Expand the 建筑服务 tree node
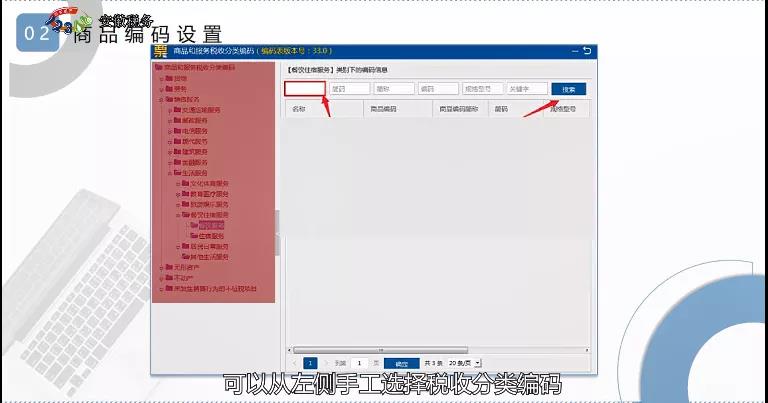The height and width of the screenshot is (403, 768). [170, 153]
